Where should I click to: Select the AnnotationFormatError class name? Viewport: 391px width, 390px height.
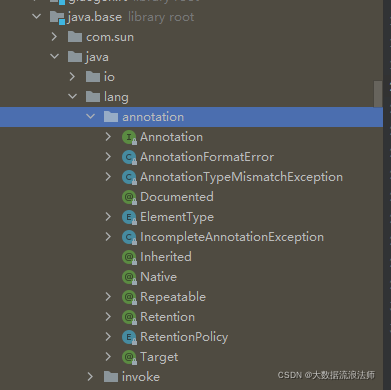(x=207, y=157)
